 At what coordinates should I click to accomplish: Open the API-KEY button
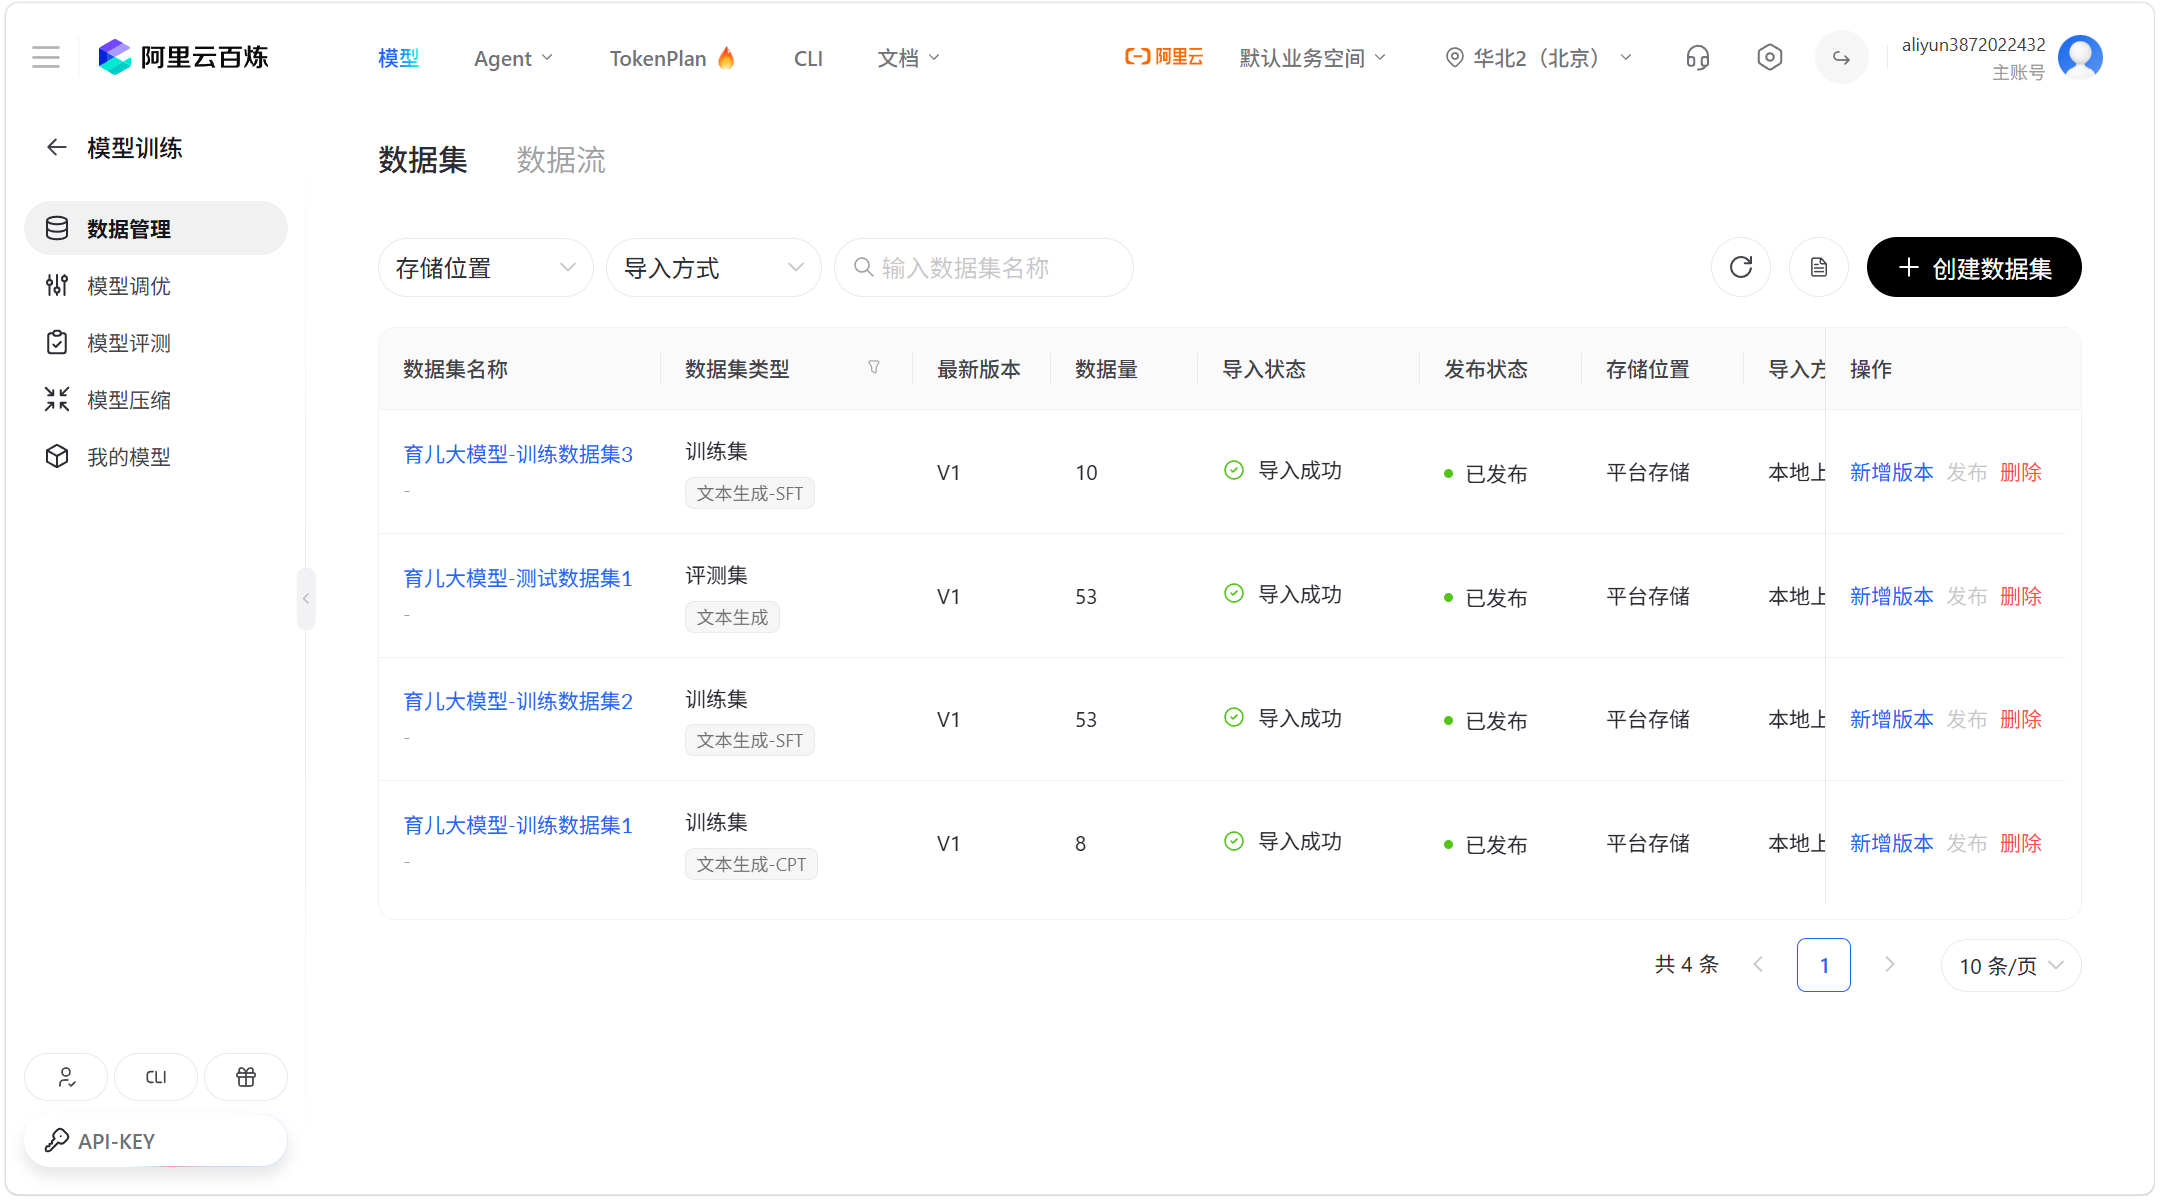156,1141
